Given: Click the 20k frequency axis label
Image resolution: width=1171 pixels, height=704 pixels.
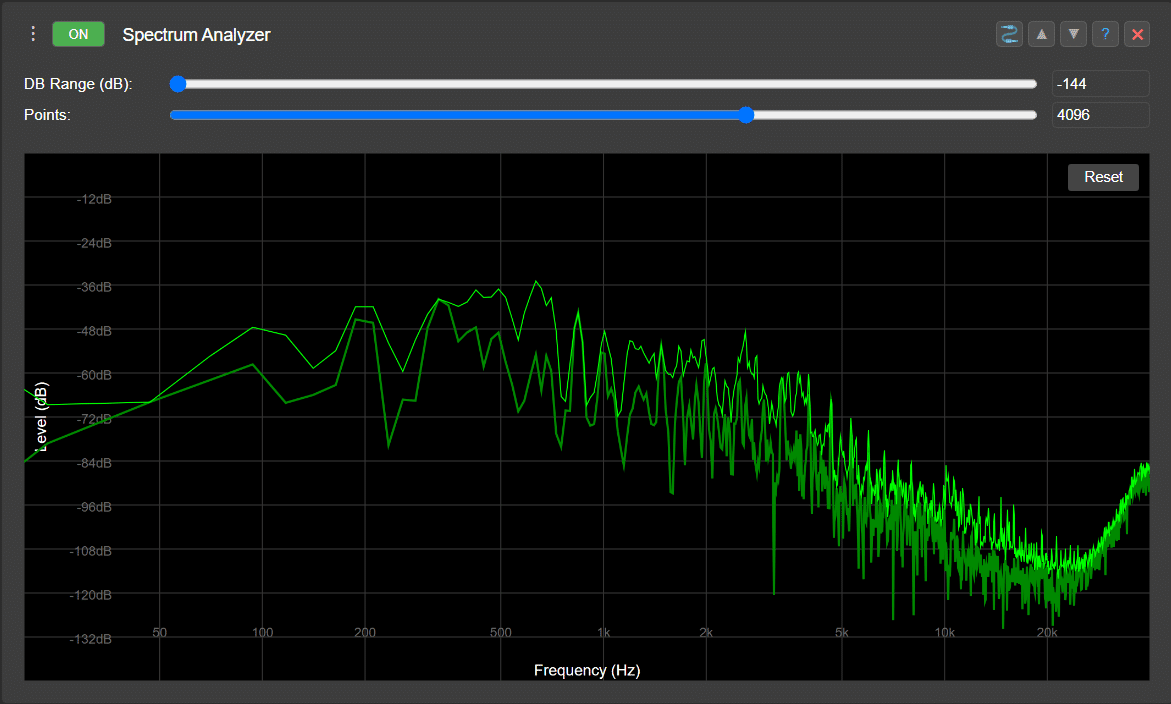Looking at the screenshot, I should (x=1047, y=632).
